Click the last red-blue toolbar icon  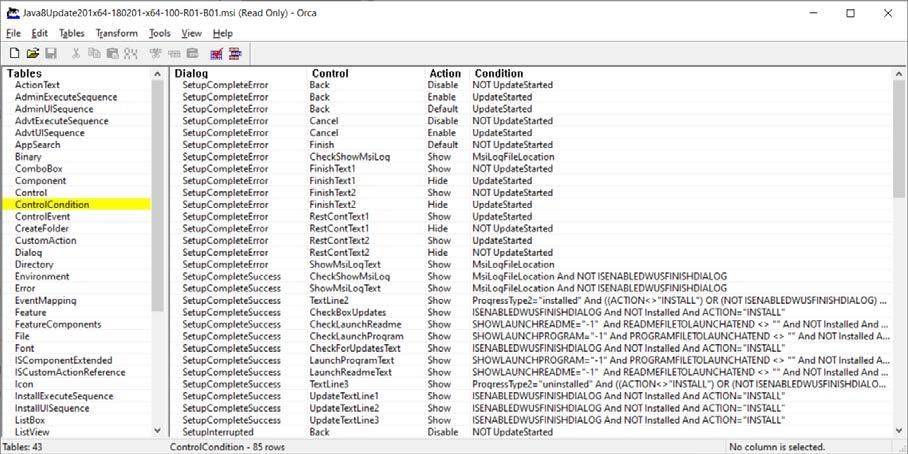coord(235,54)
